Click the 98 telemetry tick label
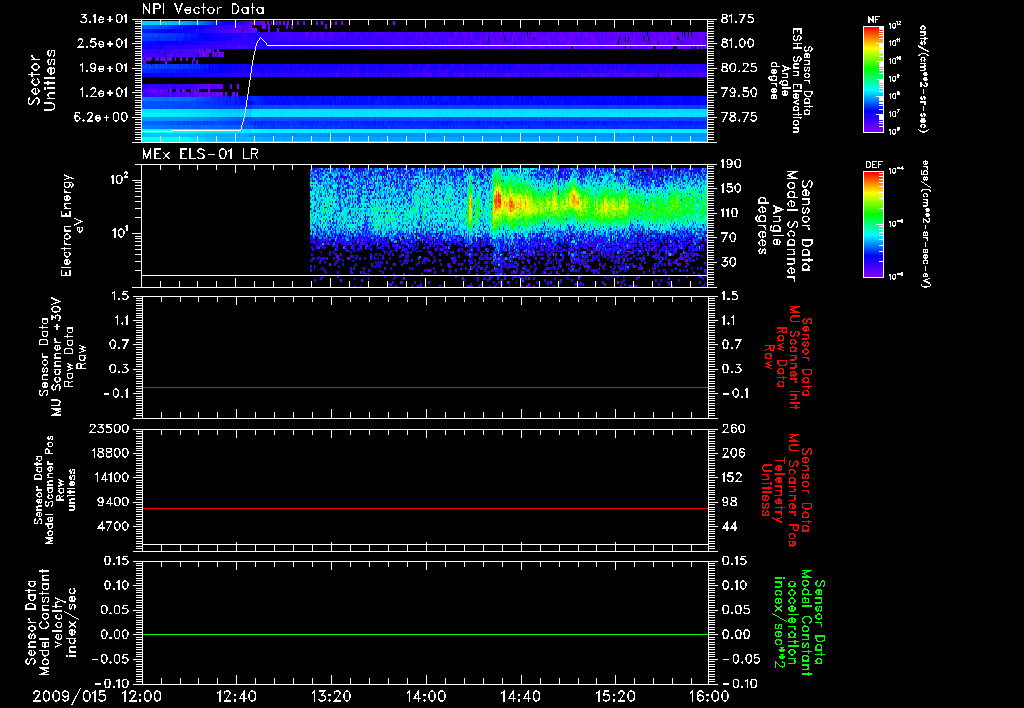The height and width of the screenshot is (708, 1024). [x=728, y=502]
